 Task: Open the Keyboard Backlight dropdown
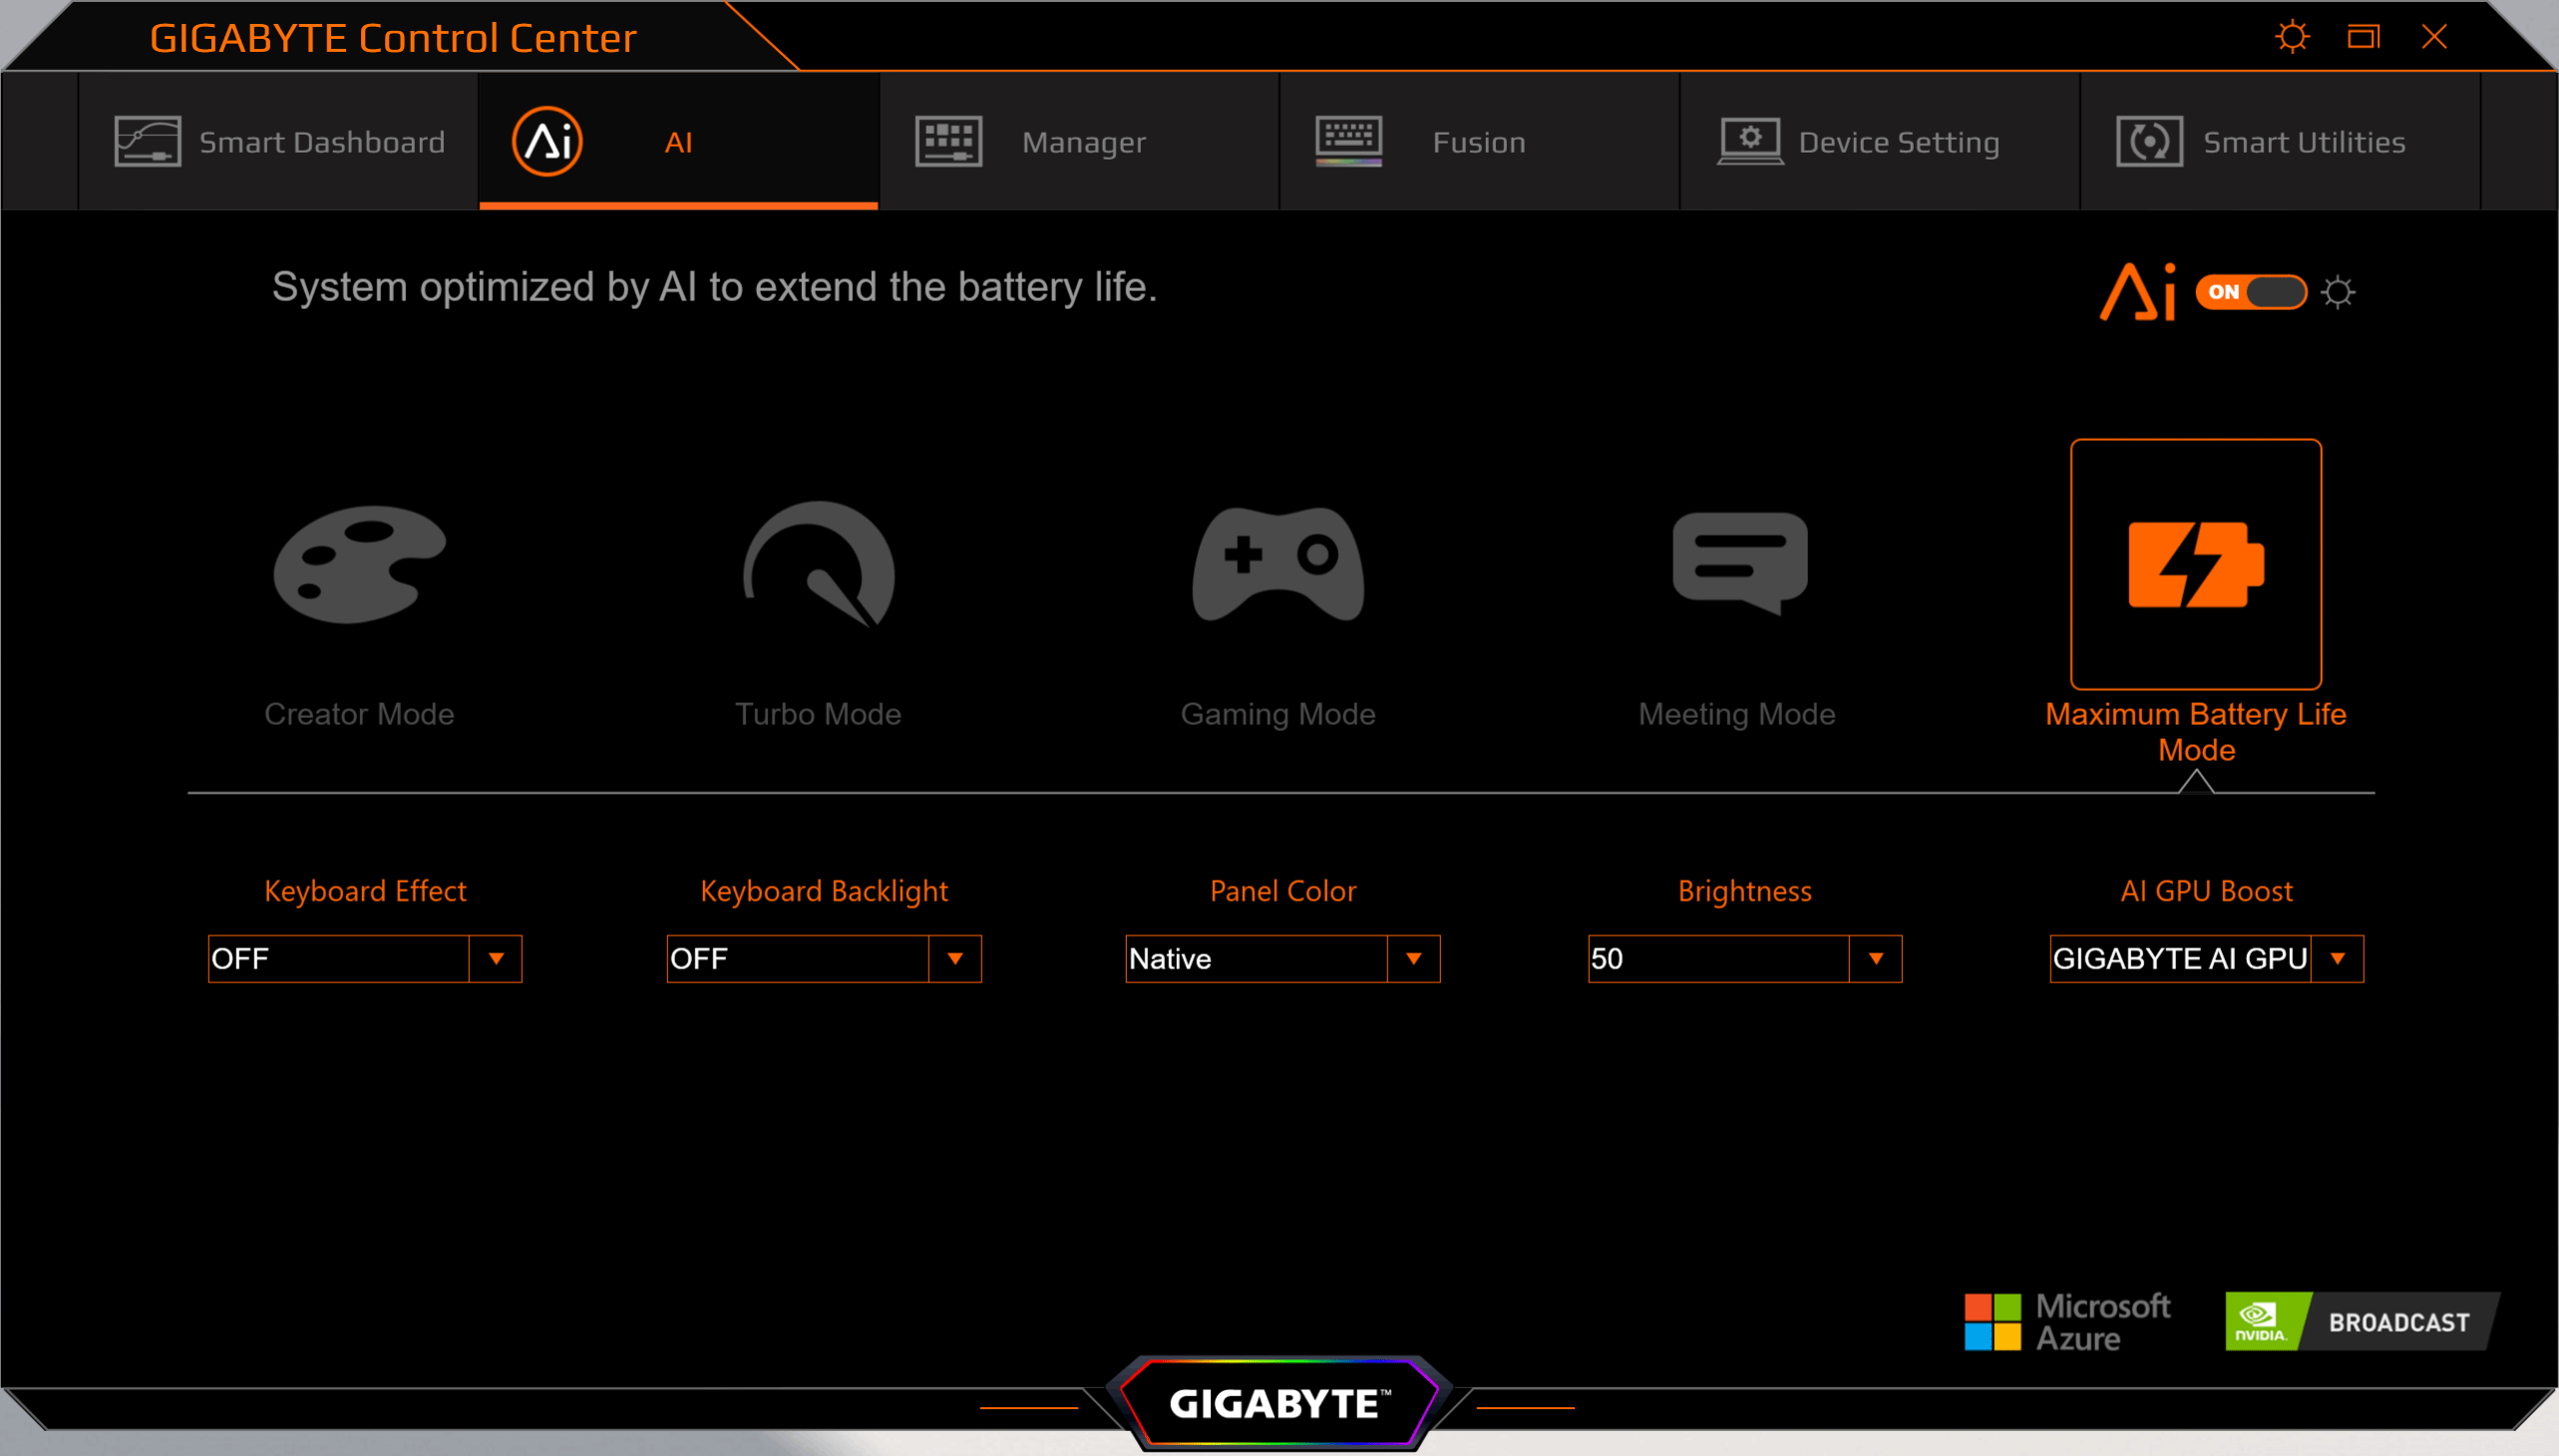pos(954,958)
